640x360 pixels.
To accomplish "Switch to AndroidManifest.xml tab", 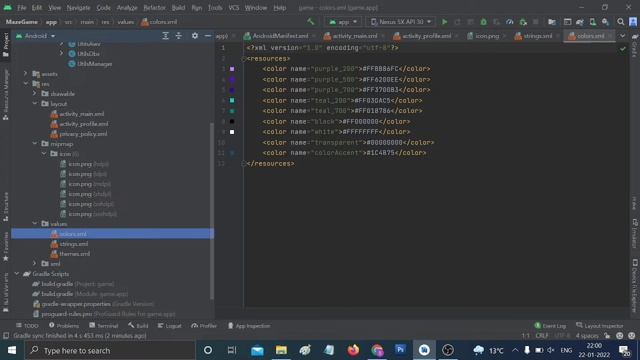I will coord(280,36).
